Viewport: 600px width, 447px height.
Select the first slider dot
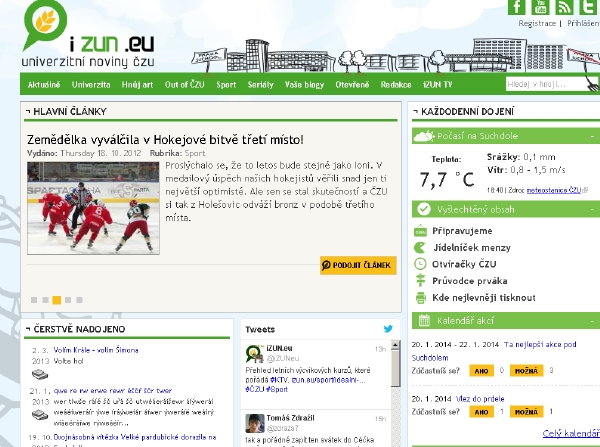pyautogui.click(x=34, y=300)
